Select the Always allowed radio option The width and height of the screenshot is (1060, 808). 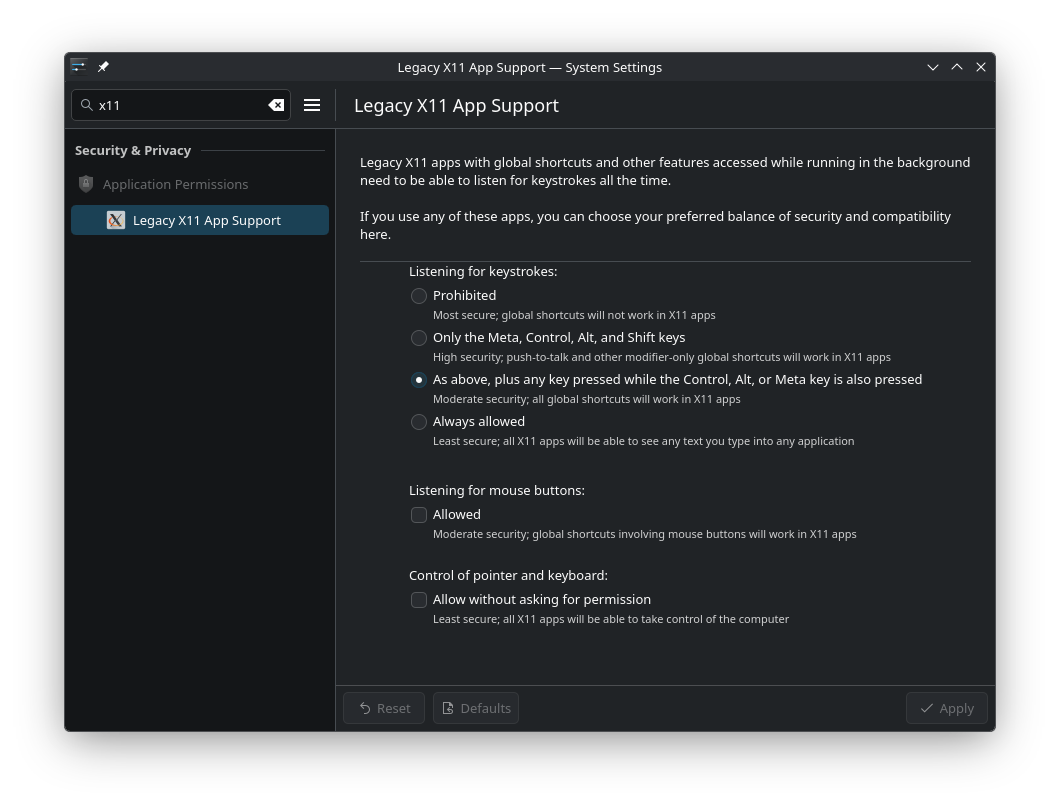(x=418, y=421)
